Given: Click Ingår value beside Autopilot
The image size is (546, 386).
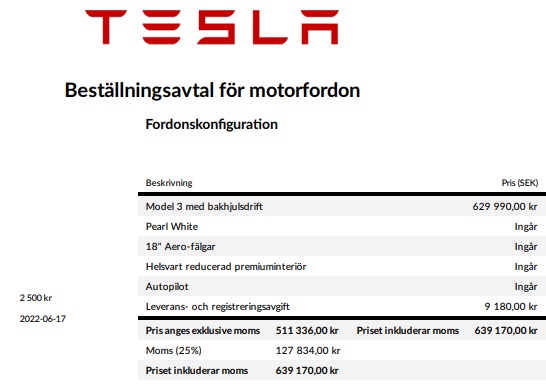Looking at the screenshot, I should click(526, 286).
